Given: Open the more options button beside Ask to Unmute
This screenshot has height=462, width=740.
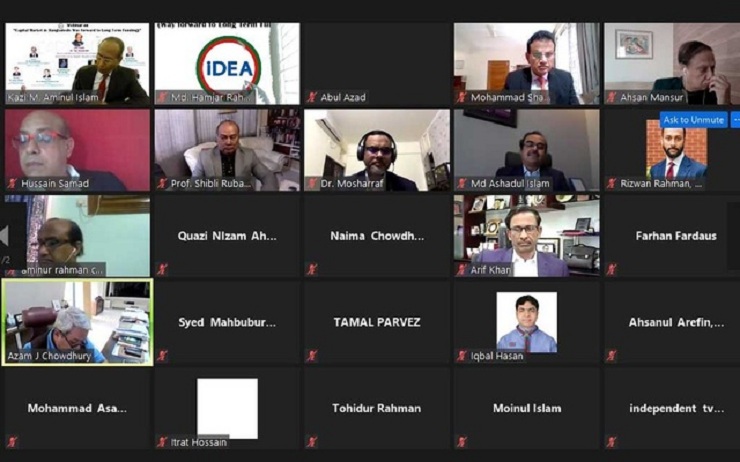Looking at the screenshot, I should tap(735, 120).
